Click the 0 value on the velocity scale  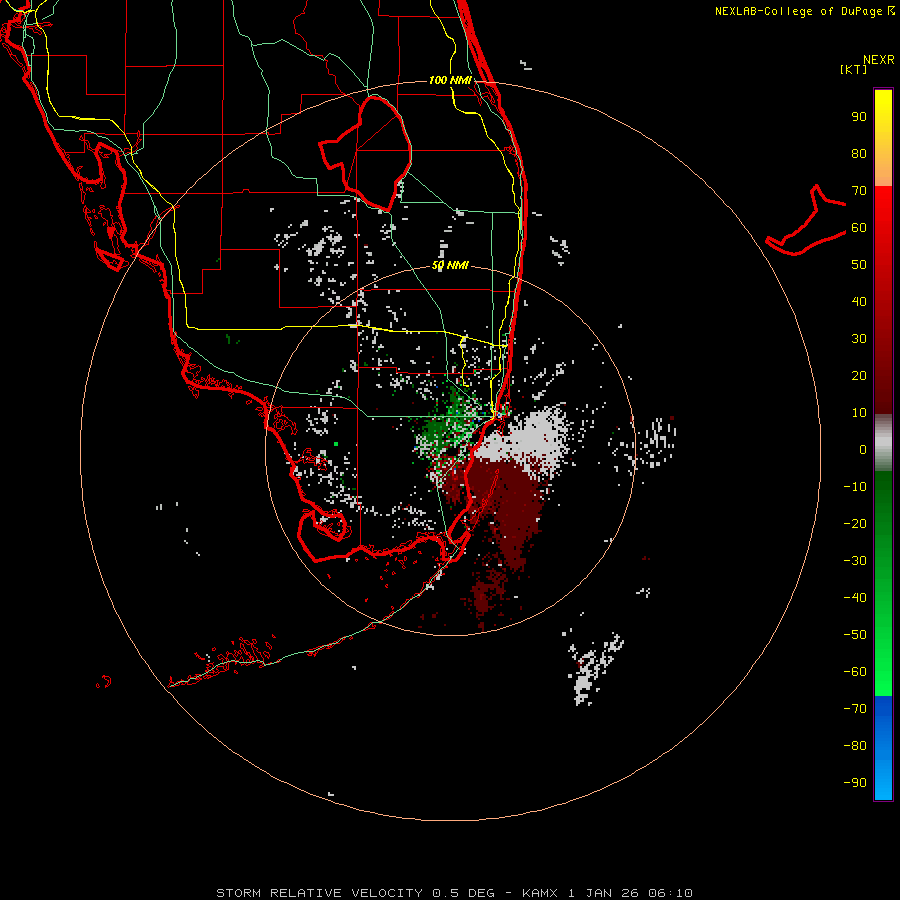click(863, 450)
